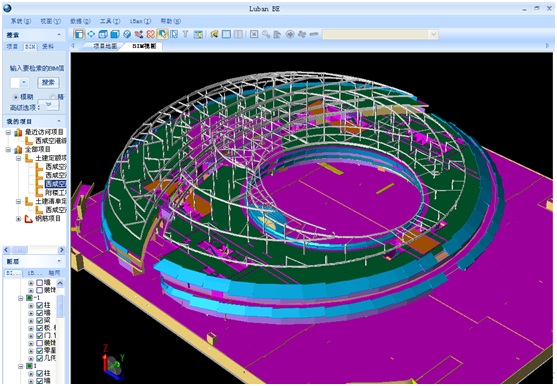
Task: Select the solid blue cube view icon
Action: click(115, 34)
